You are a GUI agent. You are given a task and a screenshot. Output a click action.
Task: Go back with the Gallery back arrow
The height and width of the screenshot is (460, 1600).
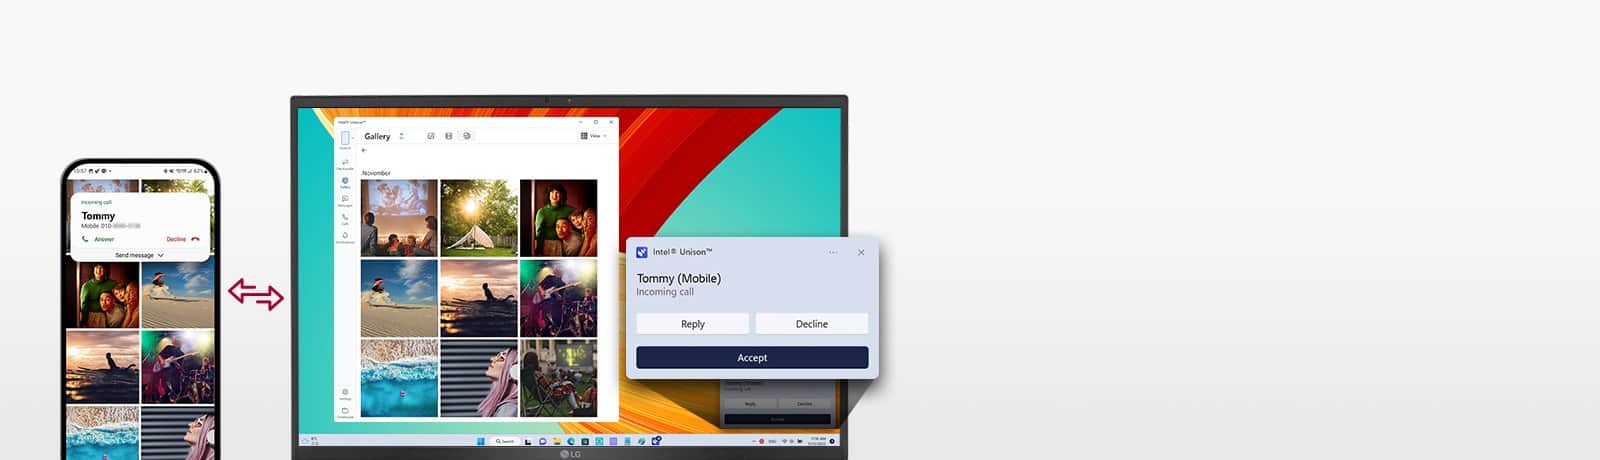click(364, 150)
